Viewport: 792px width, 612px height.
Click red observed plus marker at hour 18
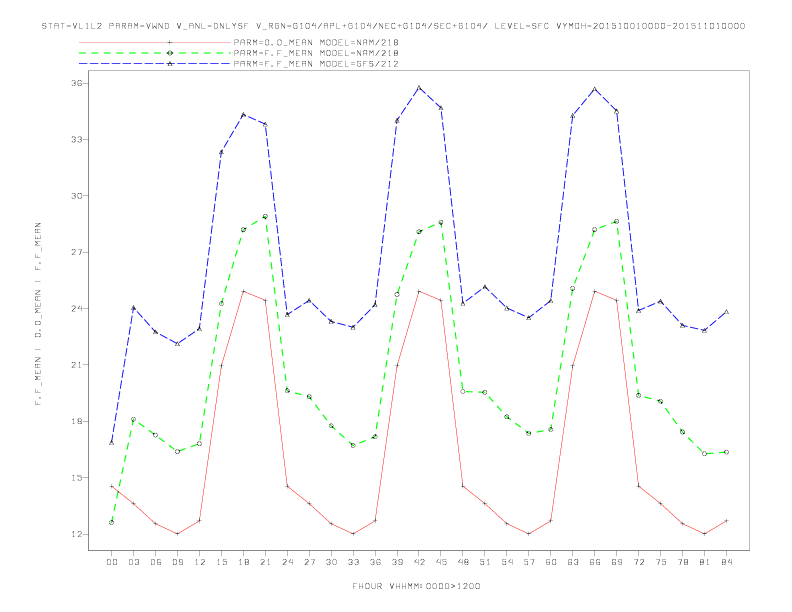point(243,291)
